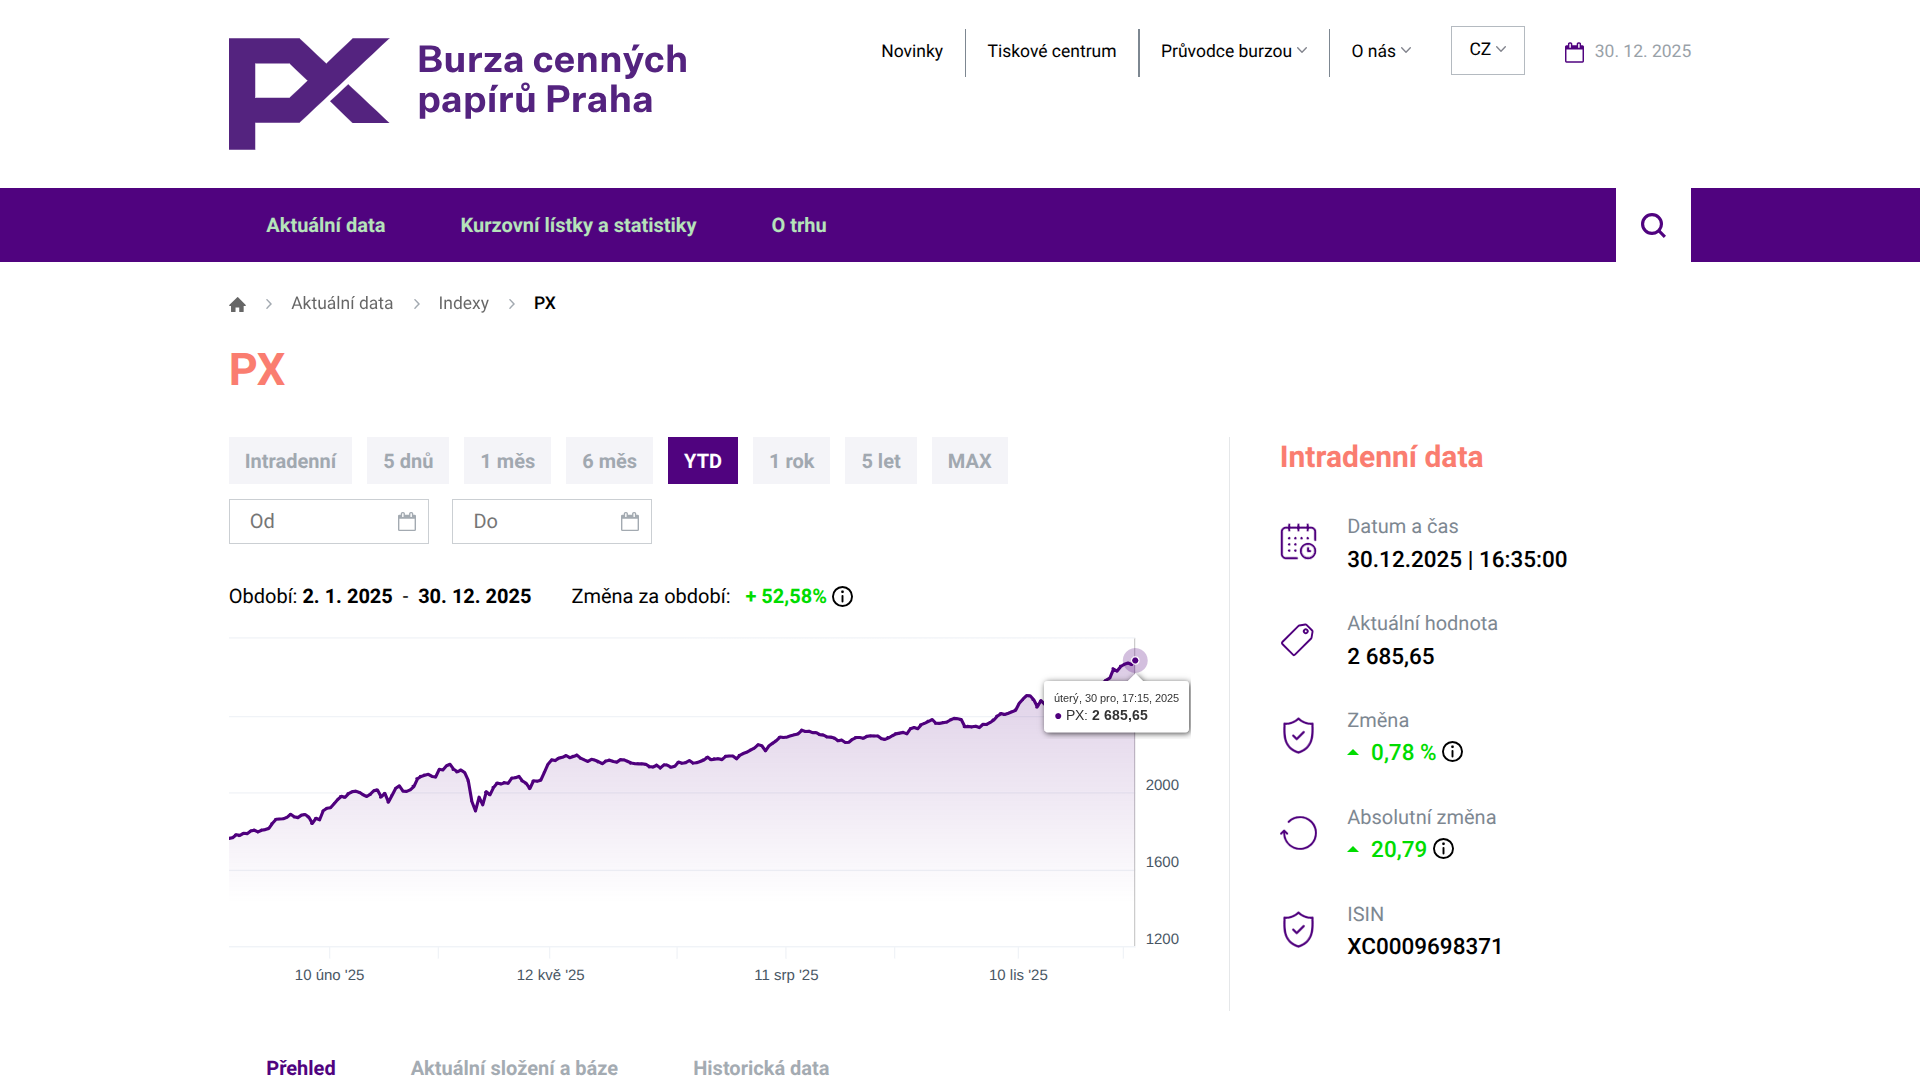
Task: Click the PX 2 685,65 chart tooltip
Action: (1116, 707)
